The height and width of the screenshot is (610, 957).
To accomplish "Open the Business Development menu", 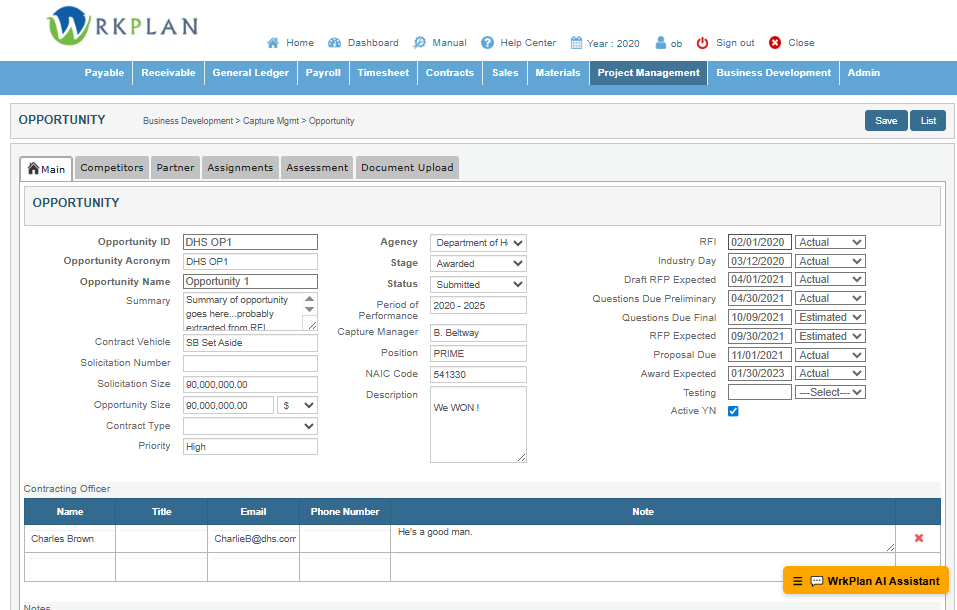I will coord(773,73).
